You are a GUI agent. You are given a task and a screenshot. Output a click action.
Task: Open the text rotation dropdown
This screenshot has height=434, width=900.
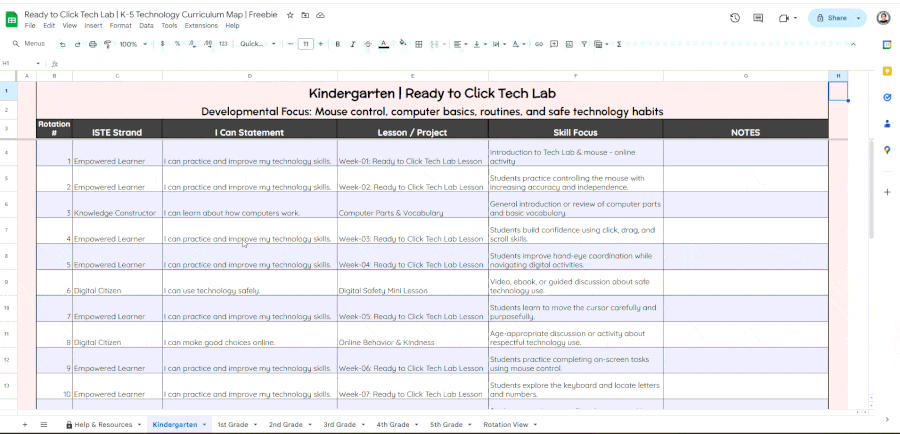pyautogui.click(x=518, y=44)
